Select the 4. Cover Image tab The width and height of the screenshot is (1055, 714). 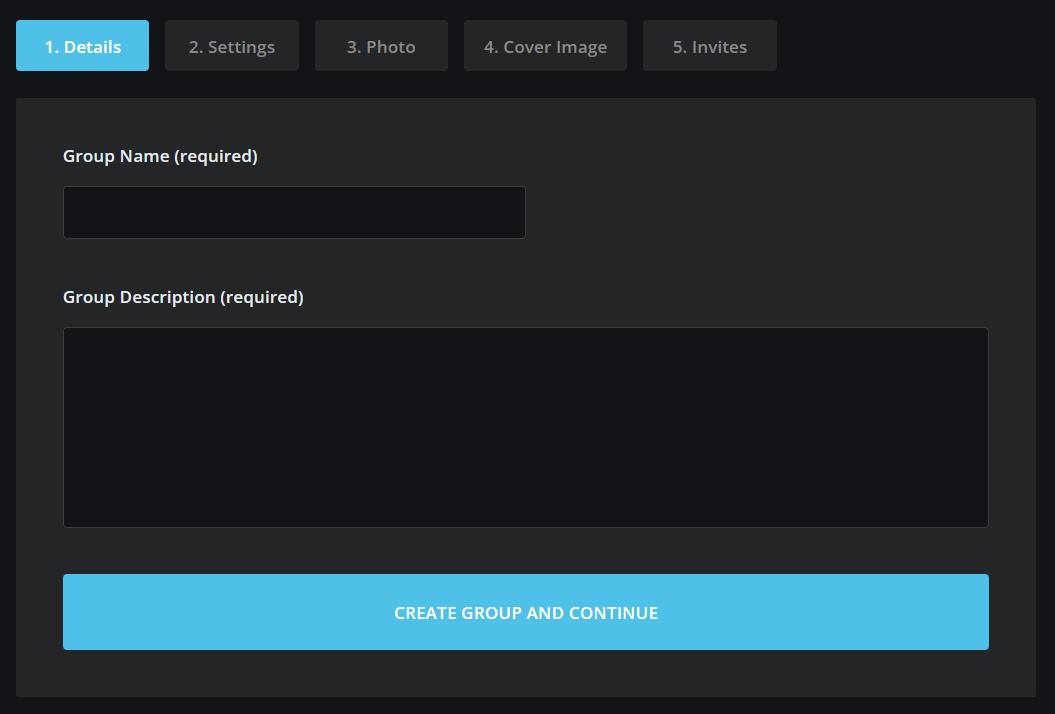click(x=545, y=46)
